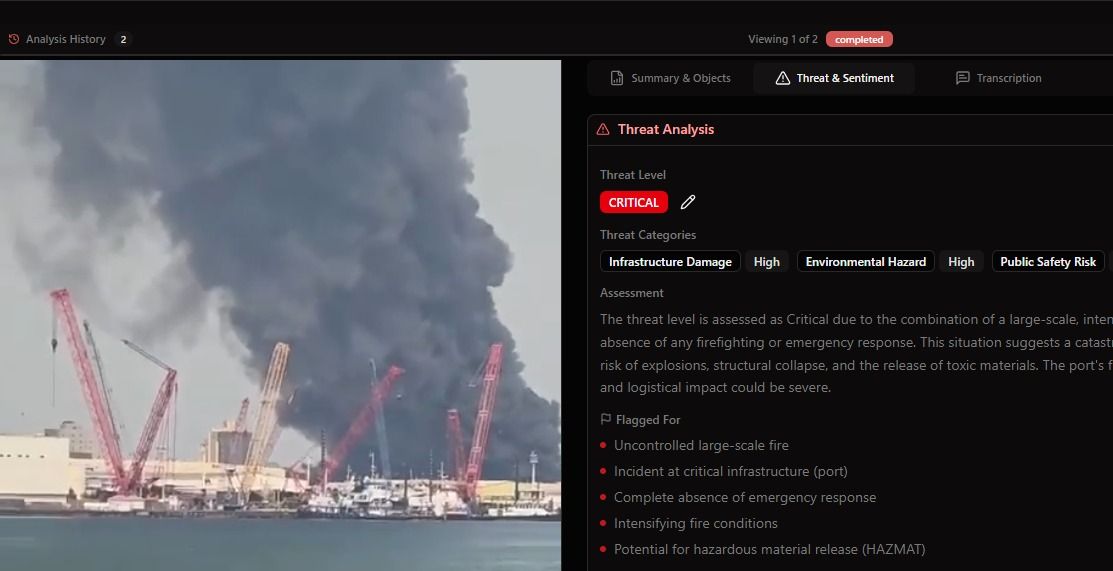Click the High tag beside Environmental Hazard
This screenshot has height=571, width=1113.
click(x=961, y=261)
